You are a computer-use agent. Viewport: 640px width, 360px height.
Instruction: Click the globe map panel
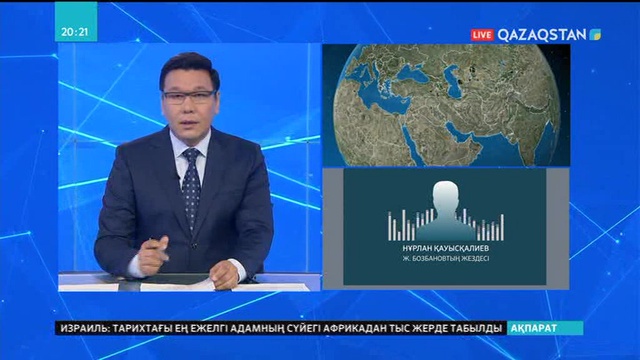tap(446, 105)
